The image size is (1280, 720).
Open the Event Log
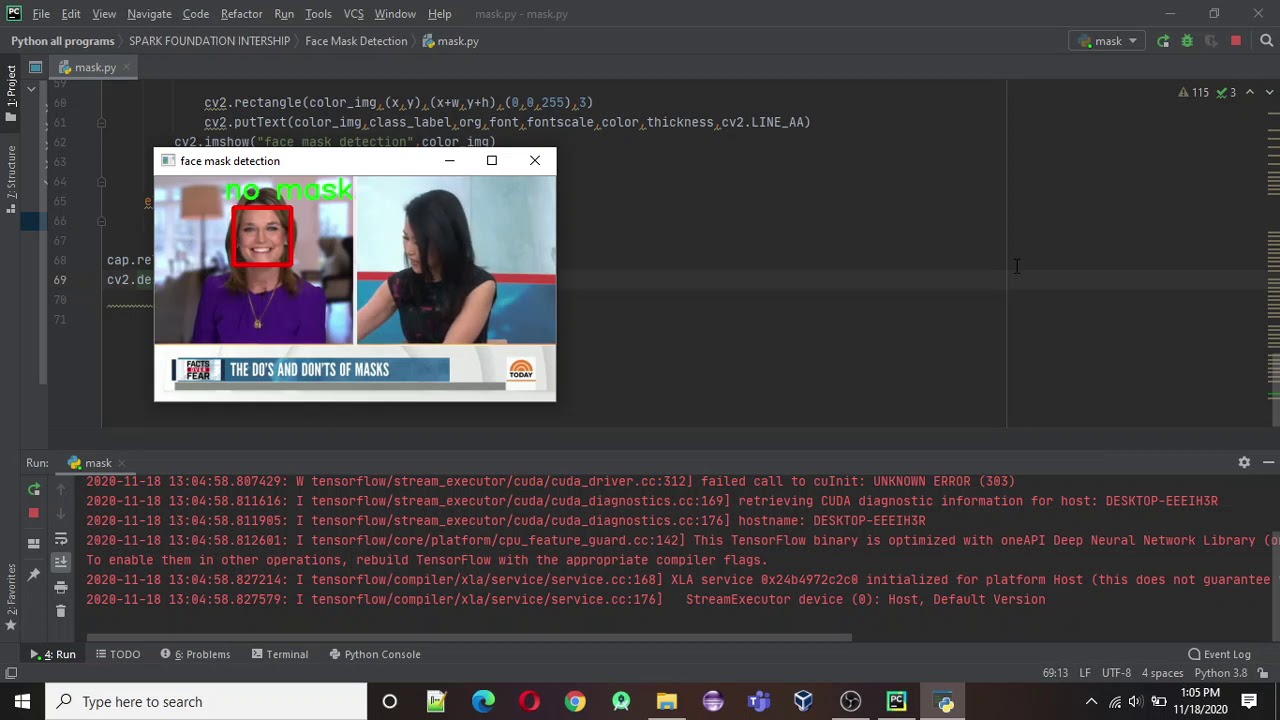tap(1219, 654)
